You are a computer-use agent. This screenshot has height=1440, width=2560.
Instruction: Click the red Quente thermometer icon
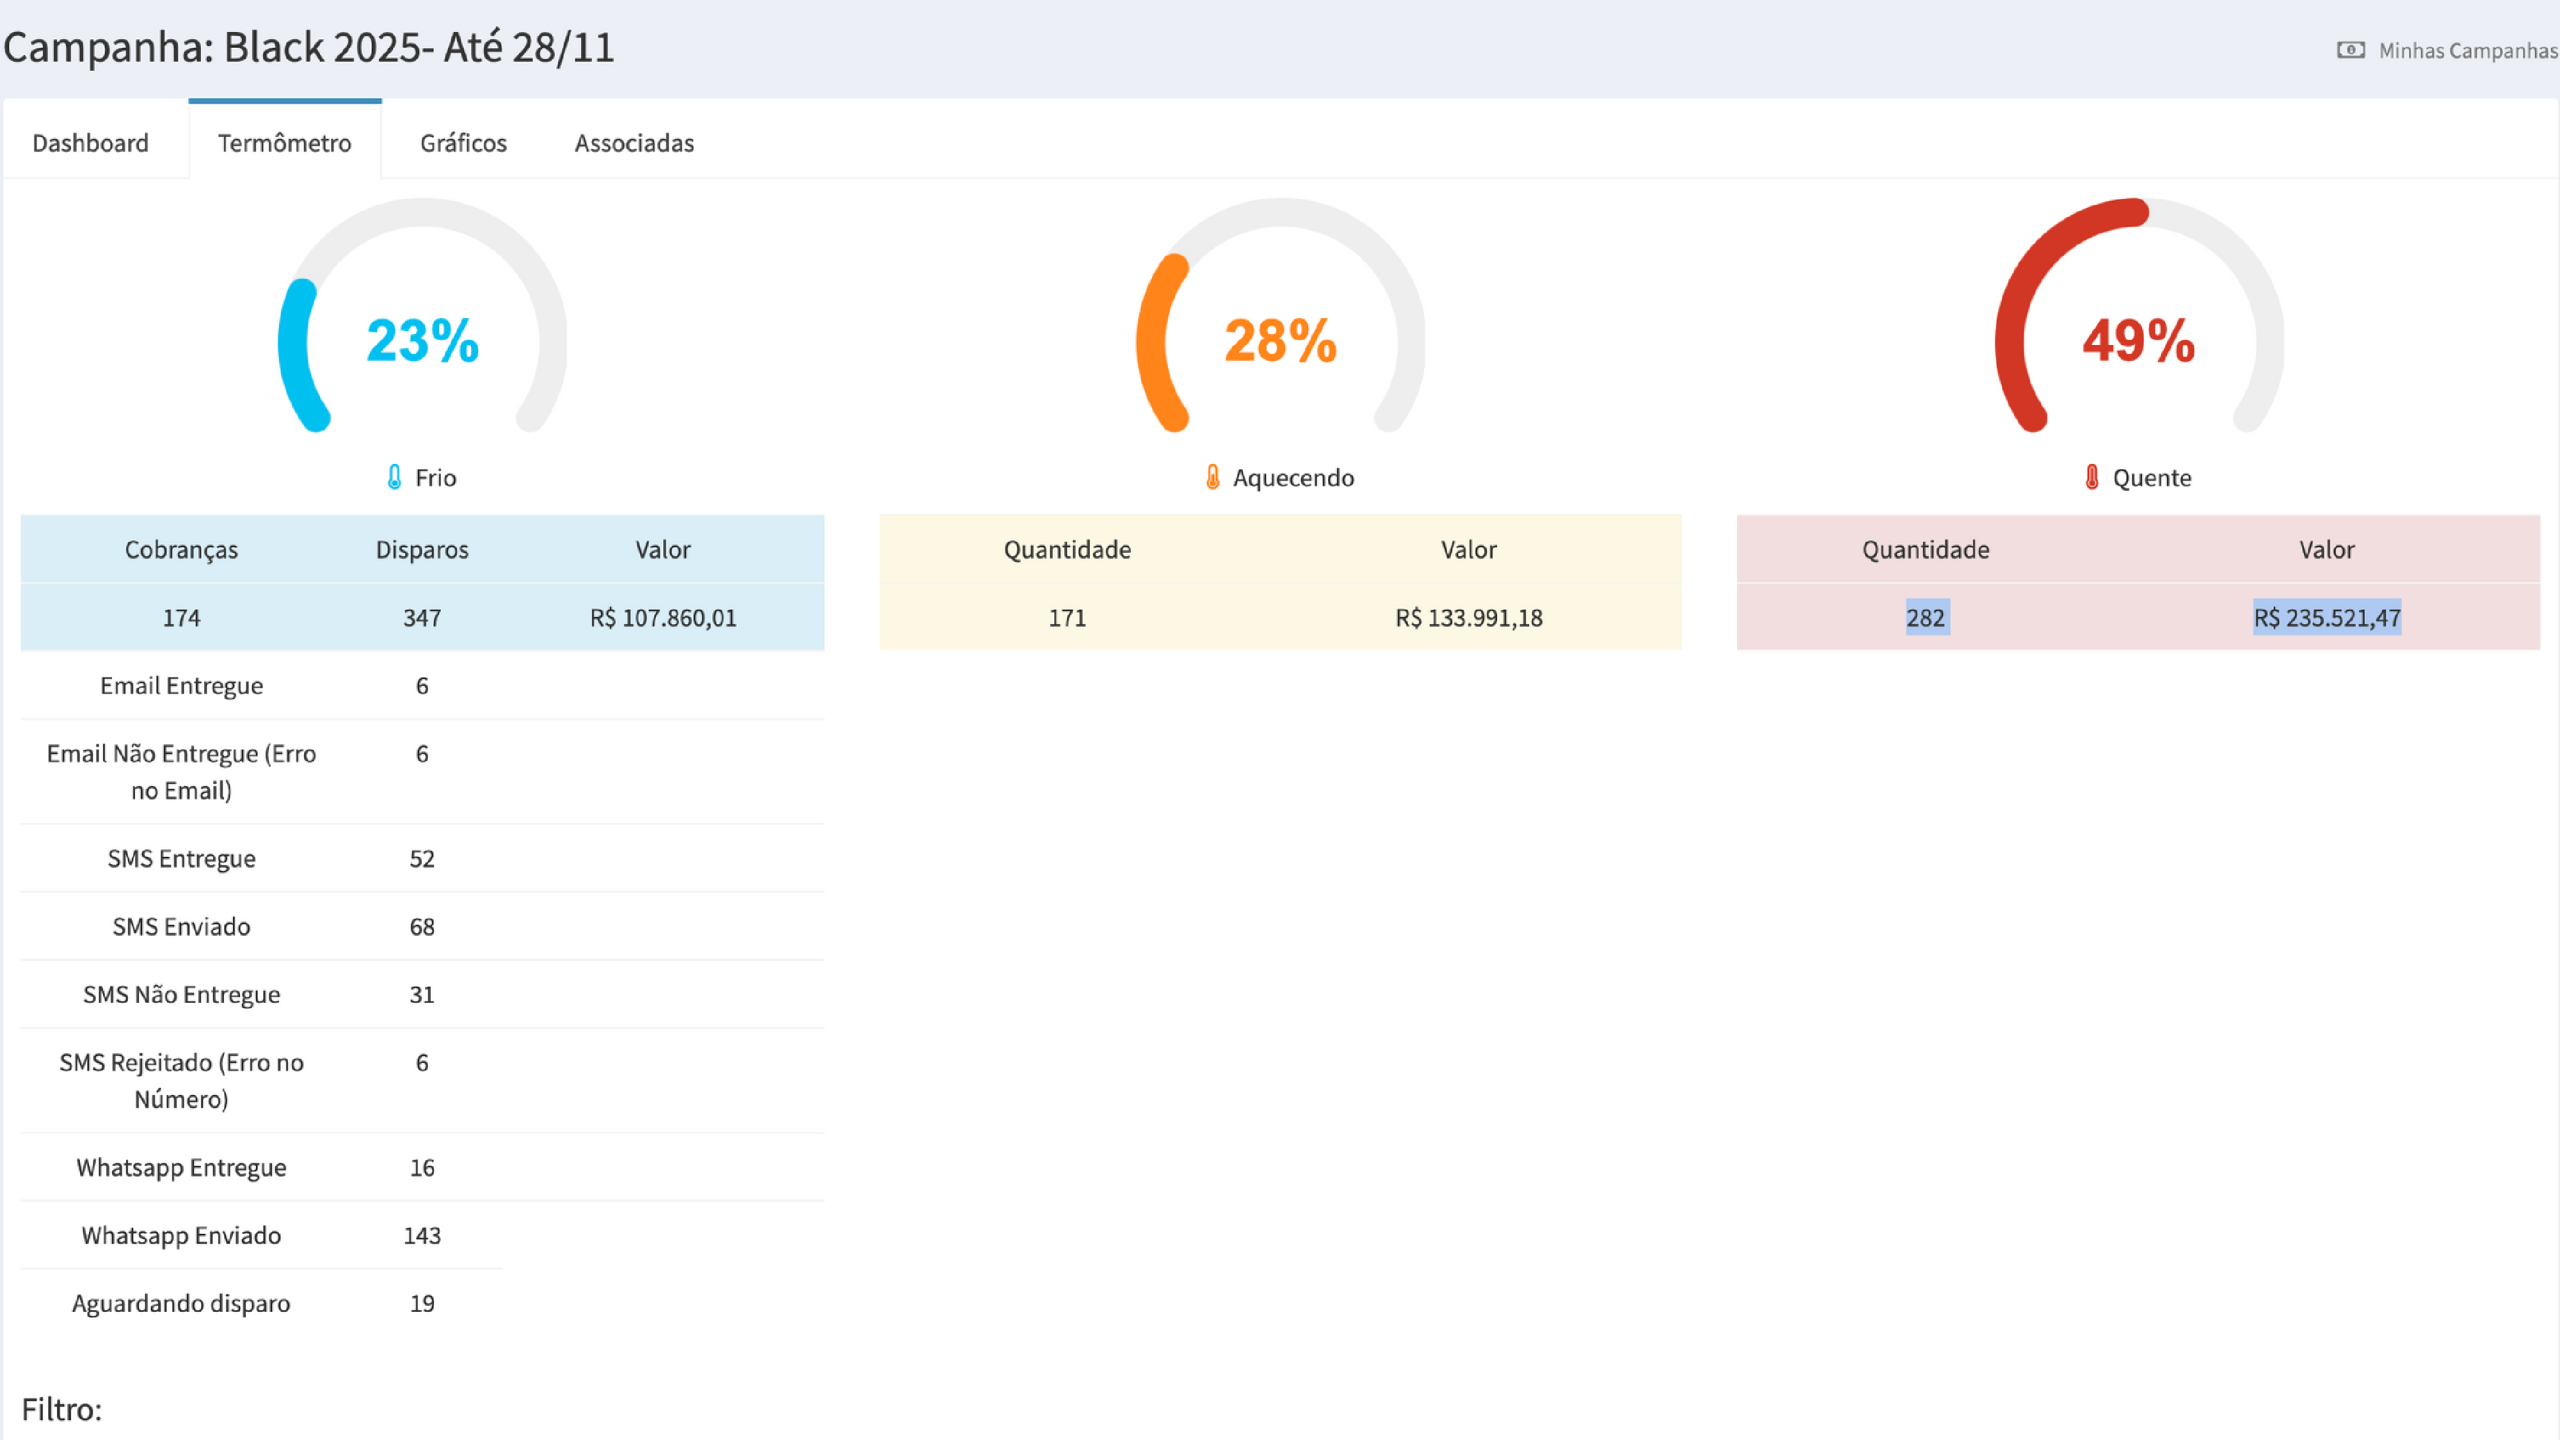(x=2091, y=477)
